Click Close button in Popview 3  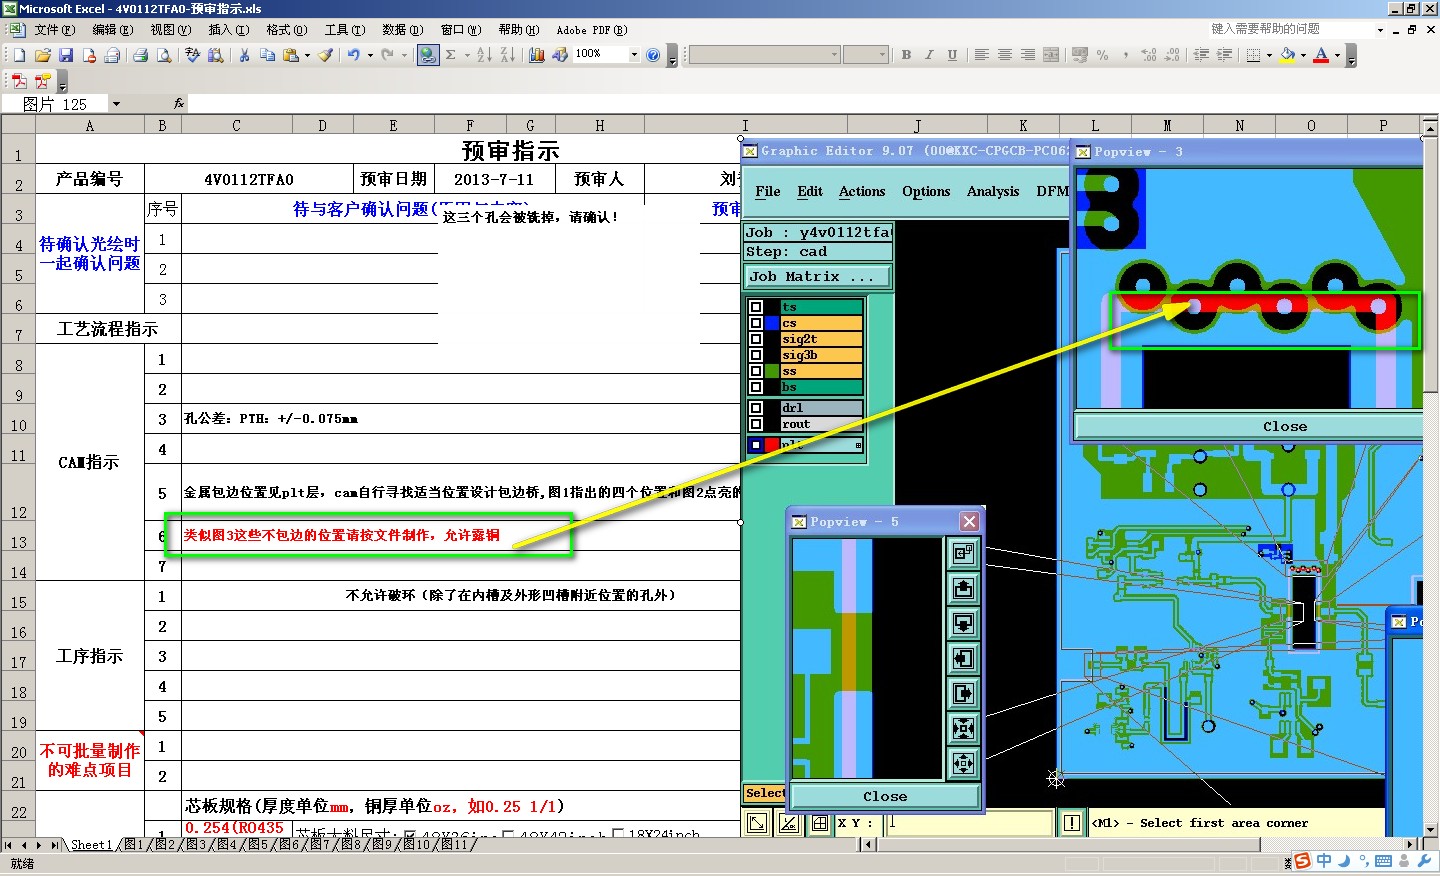pyautogui.click(x=1284, y=426)
